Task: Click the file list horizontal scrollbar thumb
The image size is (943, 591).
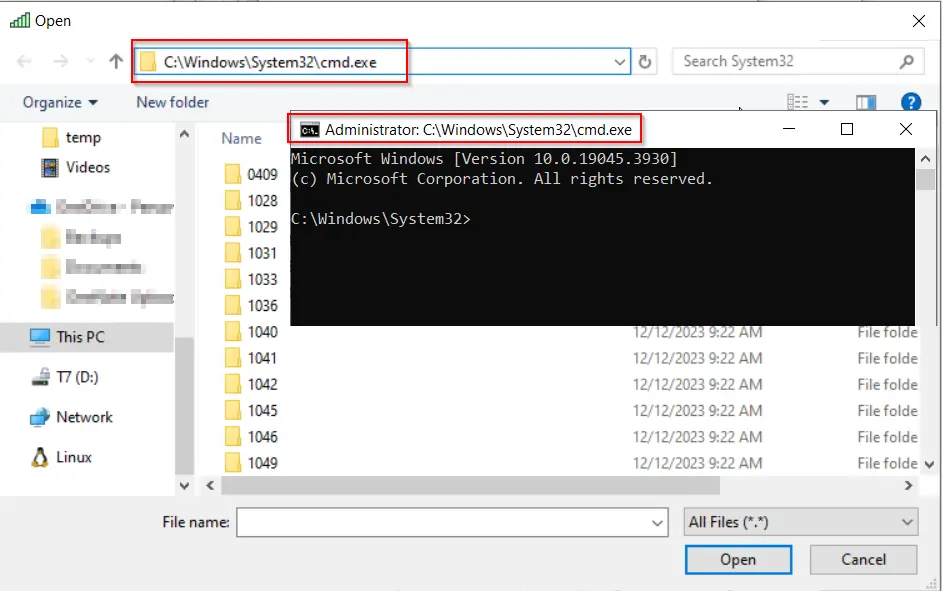Action: (x=470, y=486)
